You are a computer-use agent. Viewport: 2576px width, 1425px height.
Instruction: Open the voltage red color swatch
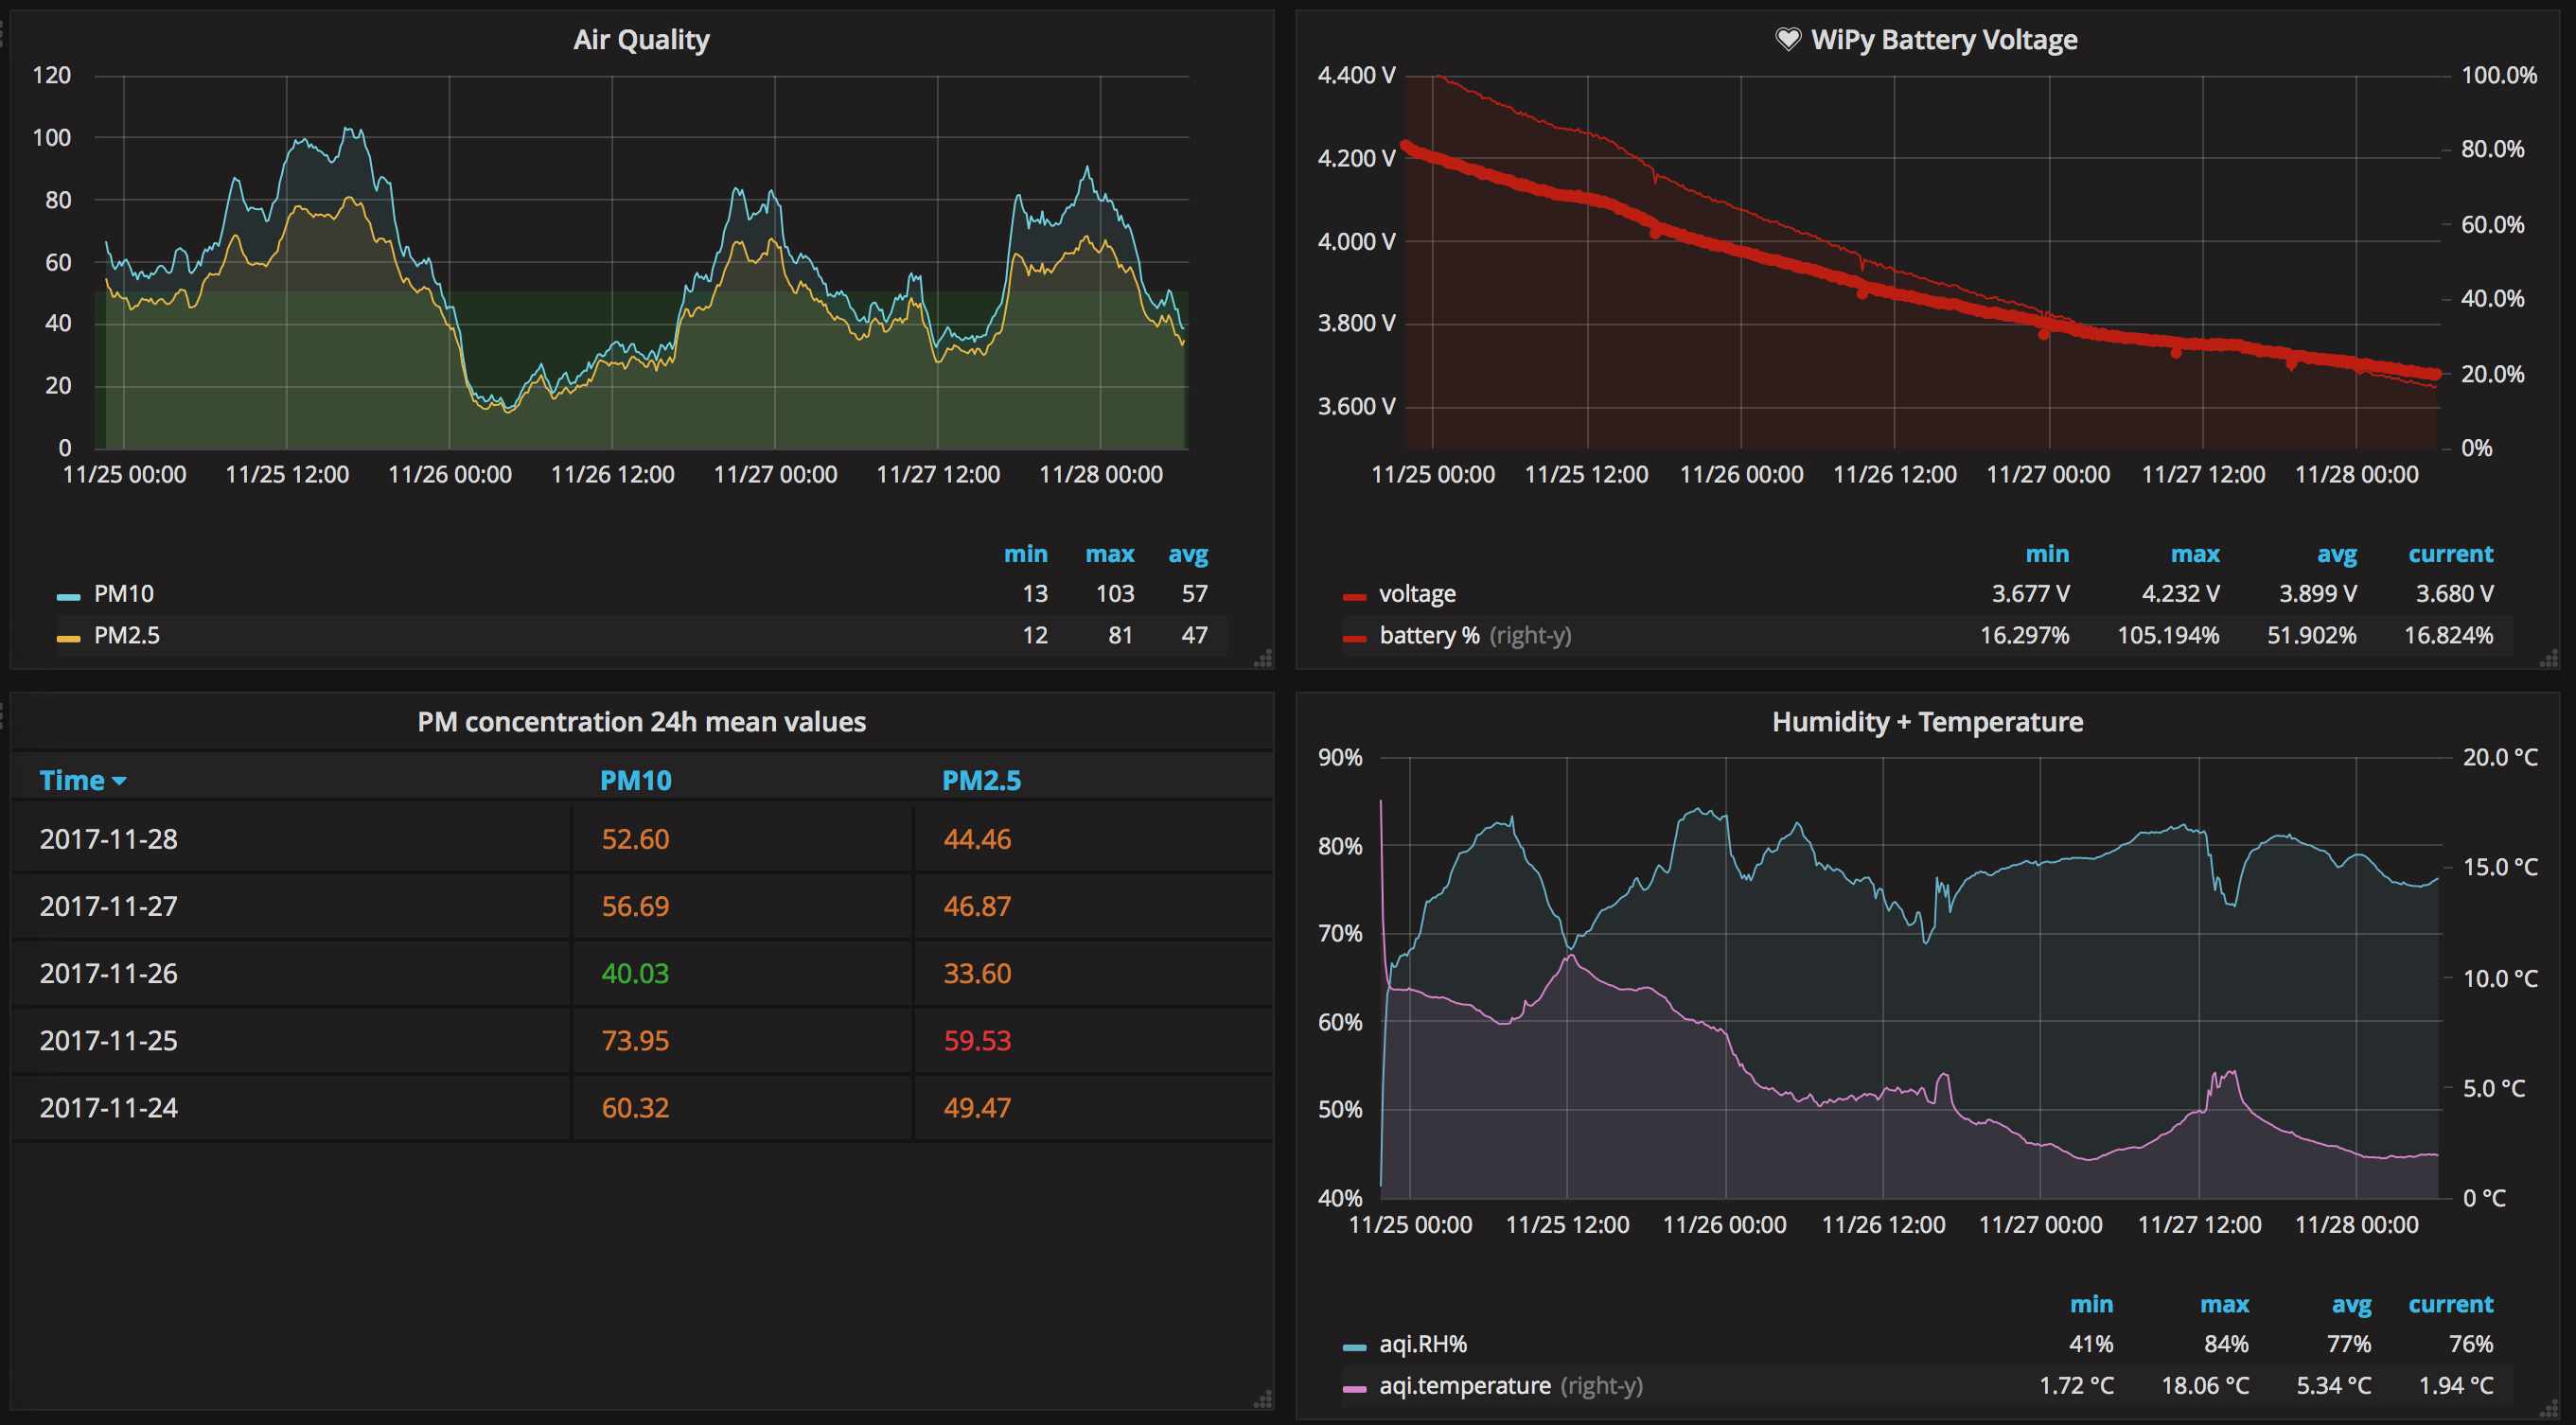pyautogui.click(x=1354, y=597)
